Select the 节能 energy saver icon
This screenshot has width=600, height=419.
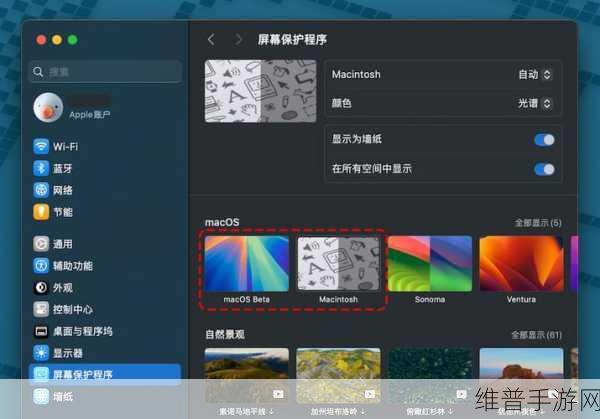(41, 212)
